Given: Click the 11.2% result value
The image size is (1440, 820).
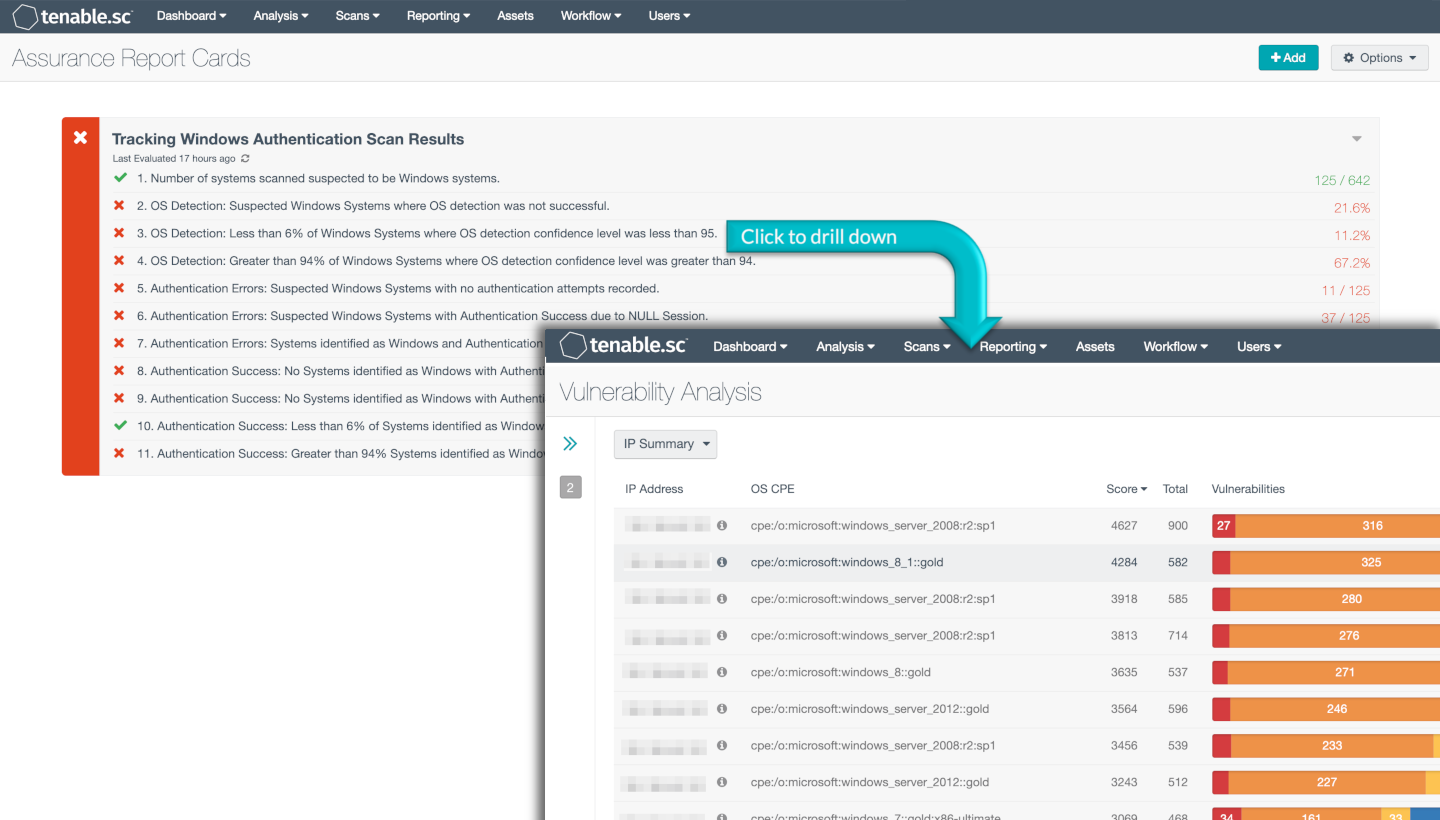Looking at the screenshot, I should (x=1352, y=236).
